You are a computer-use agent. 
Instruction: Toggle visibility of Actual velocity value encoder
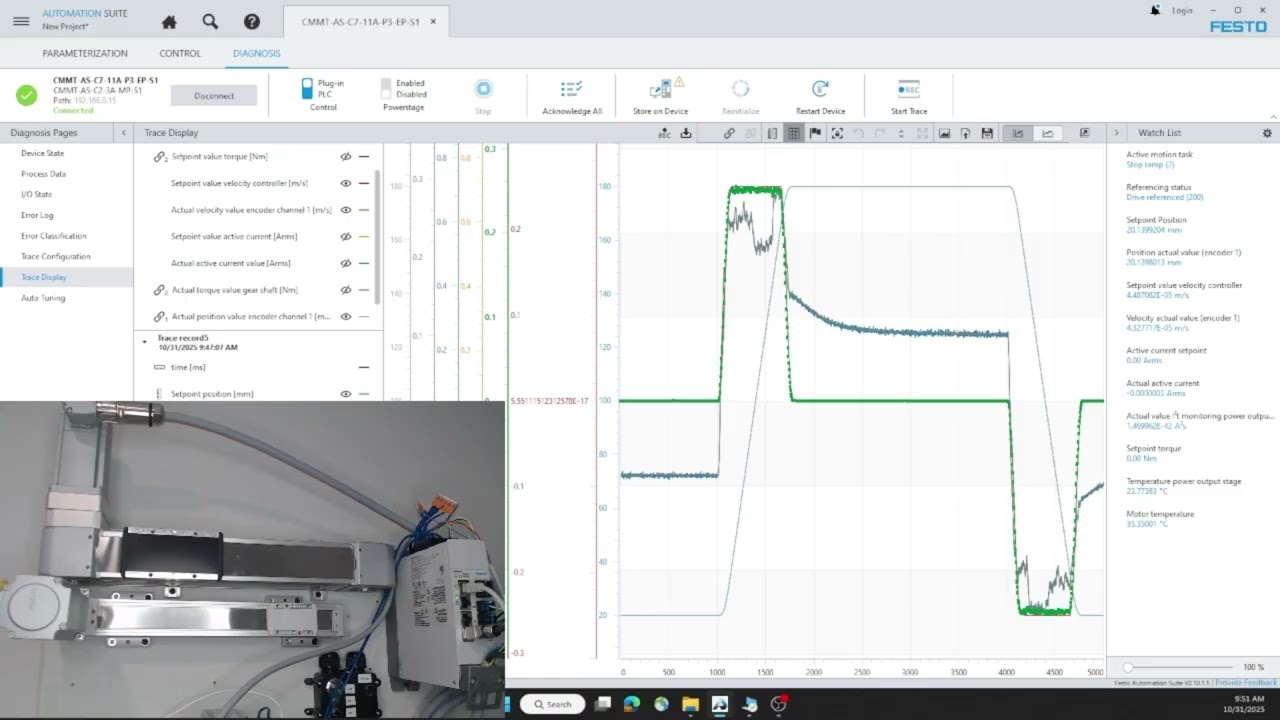tap(346, 210)
